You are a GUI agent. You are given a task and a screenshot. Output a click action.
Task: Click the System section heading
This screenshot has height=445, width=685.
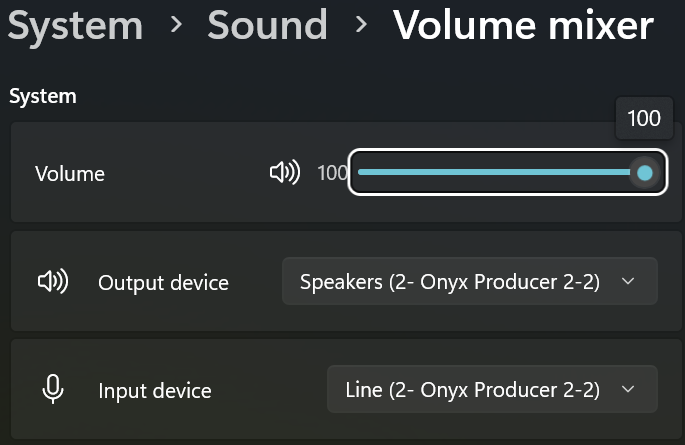coord(43,96)
